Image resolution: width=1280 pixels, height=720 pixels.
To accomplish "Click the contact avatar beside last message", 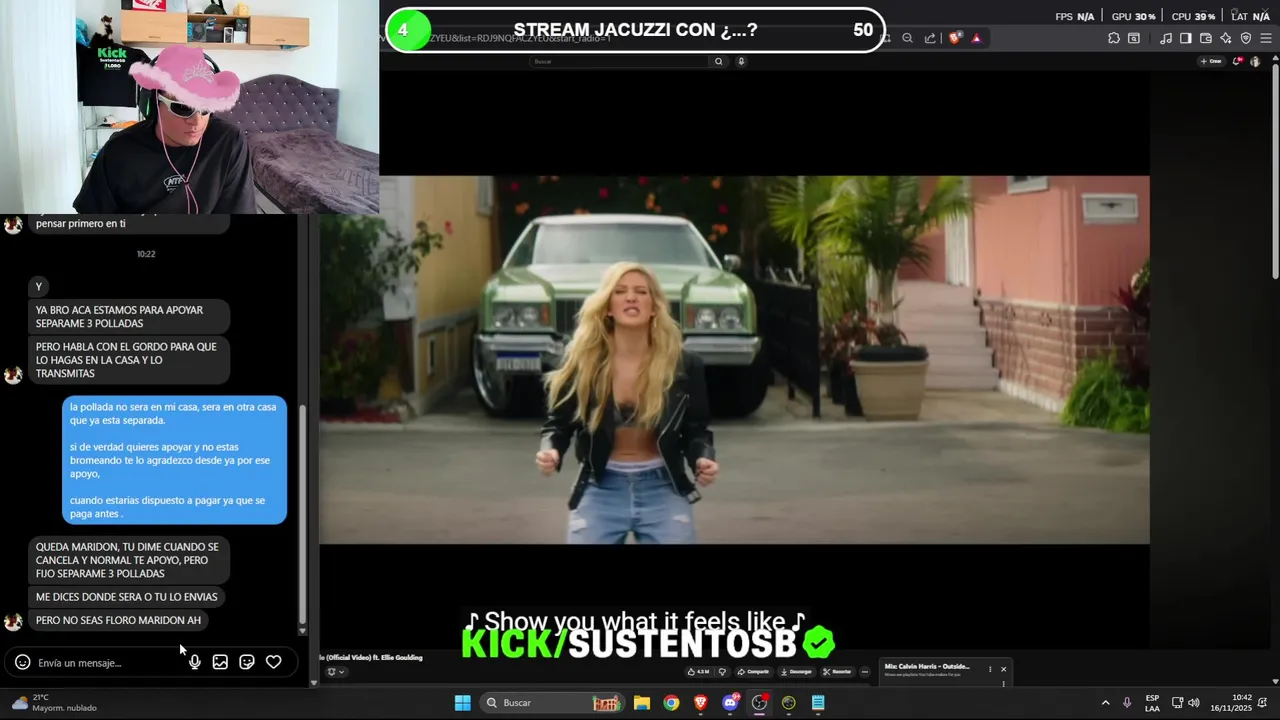I will click(13, 621).
